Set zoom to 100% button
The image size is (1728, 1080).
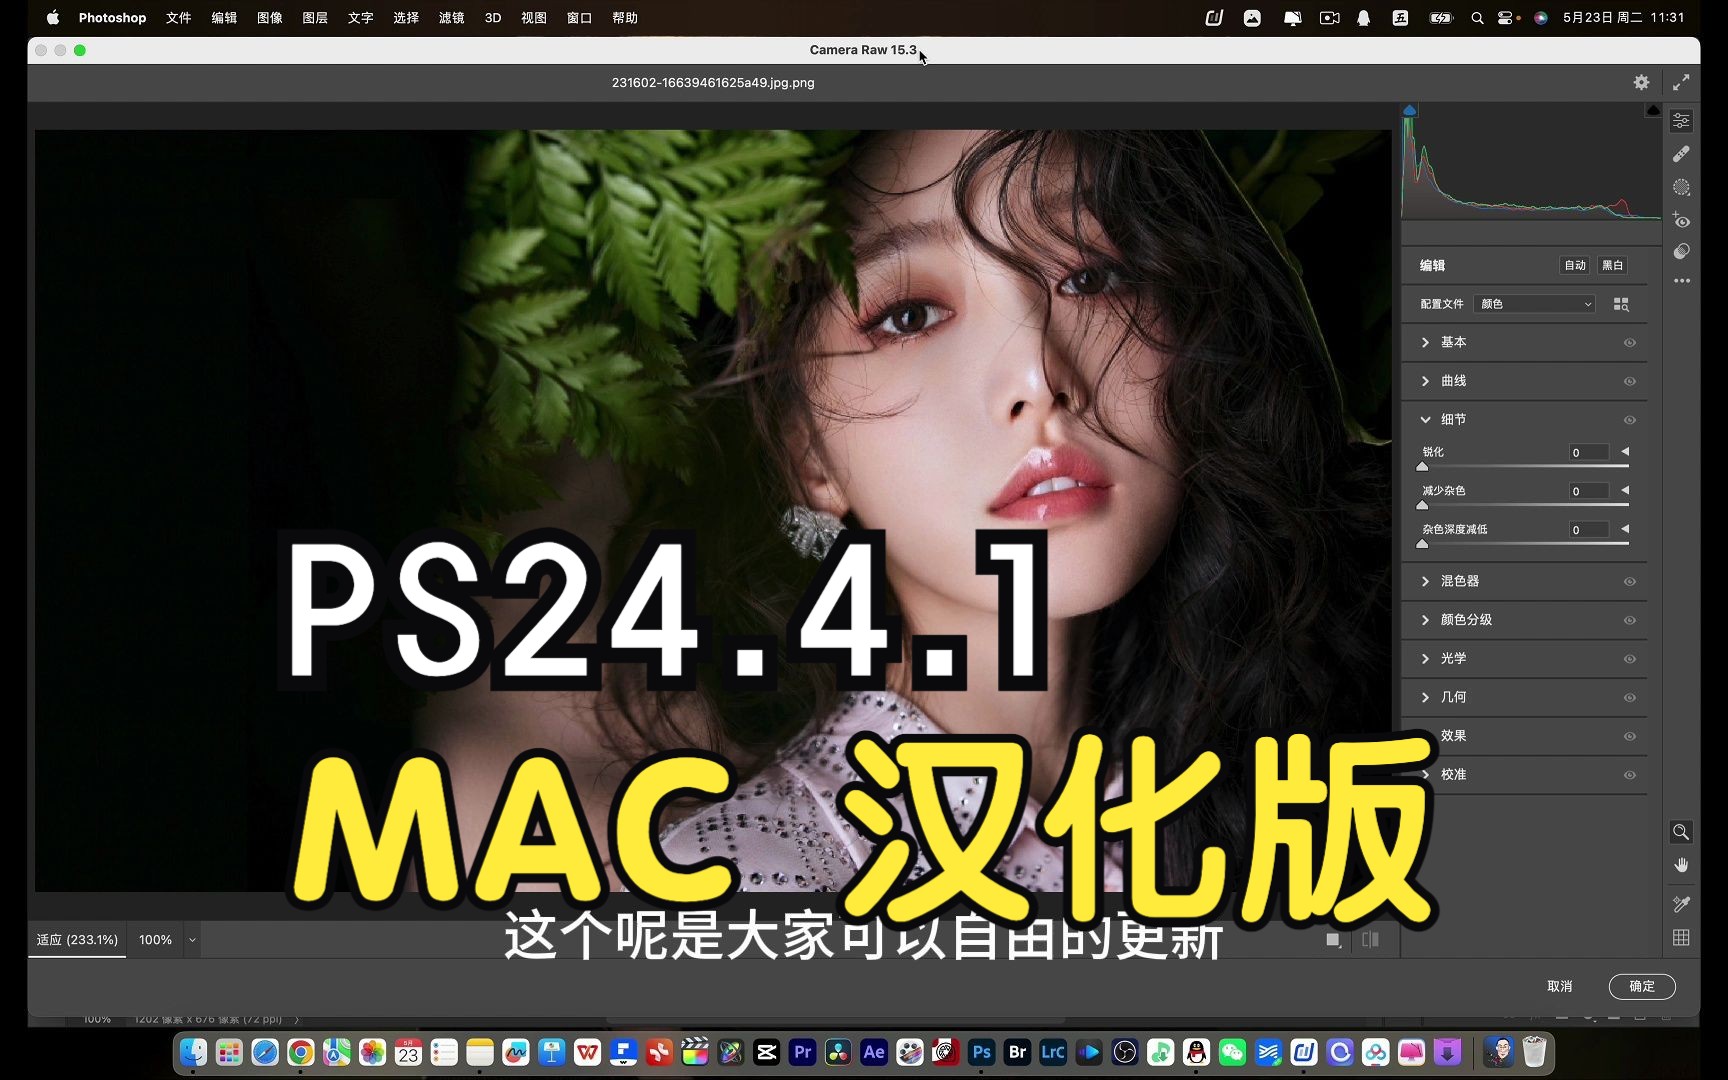coord(155,940)
